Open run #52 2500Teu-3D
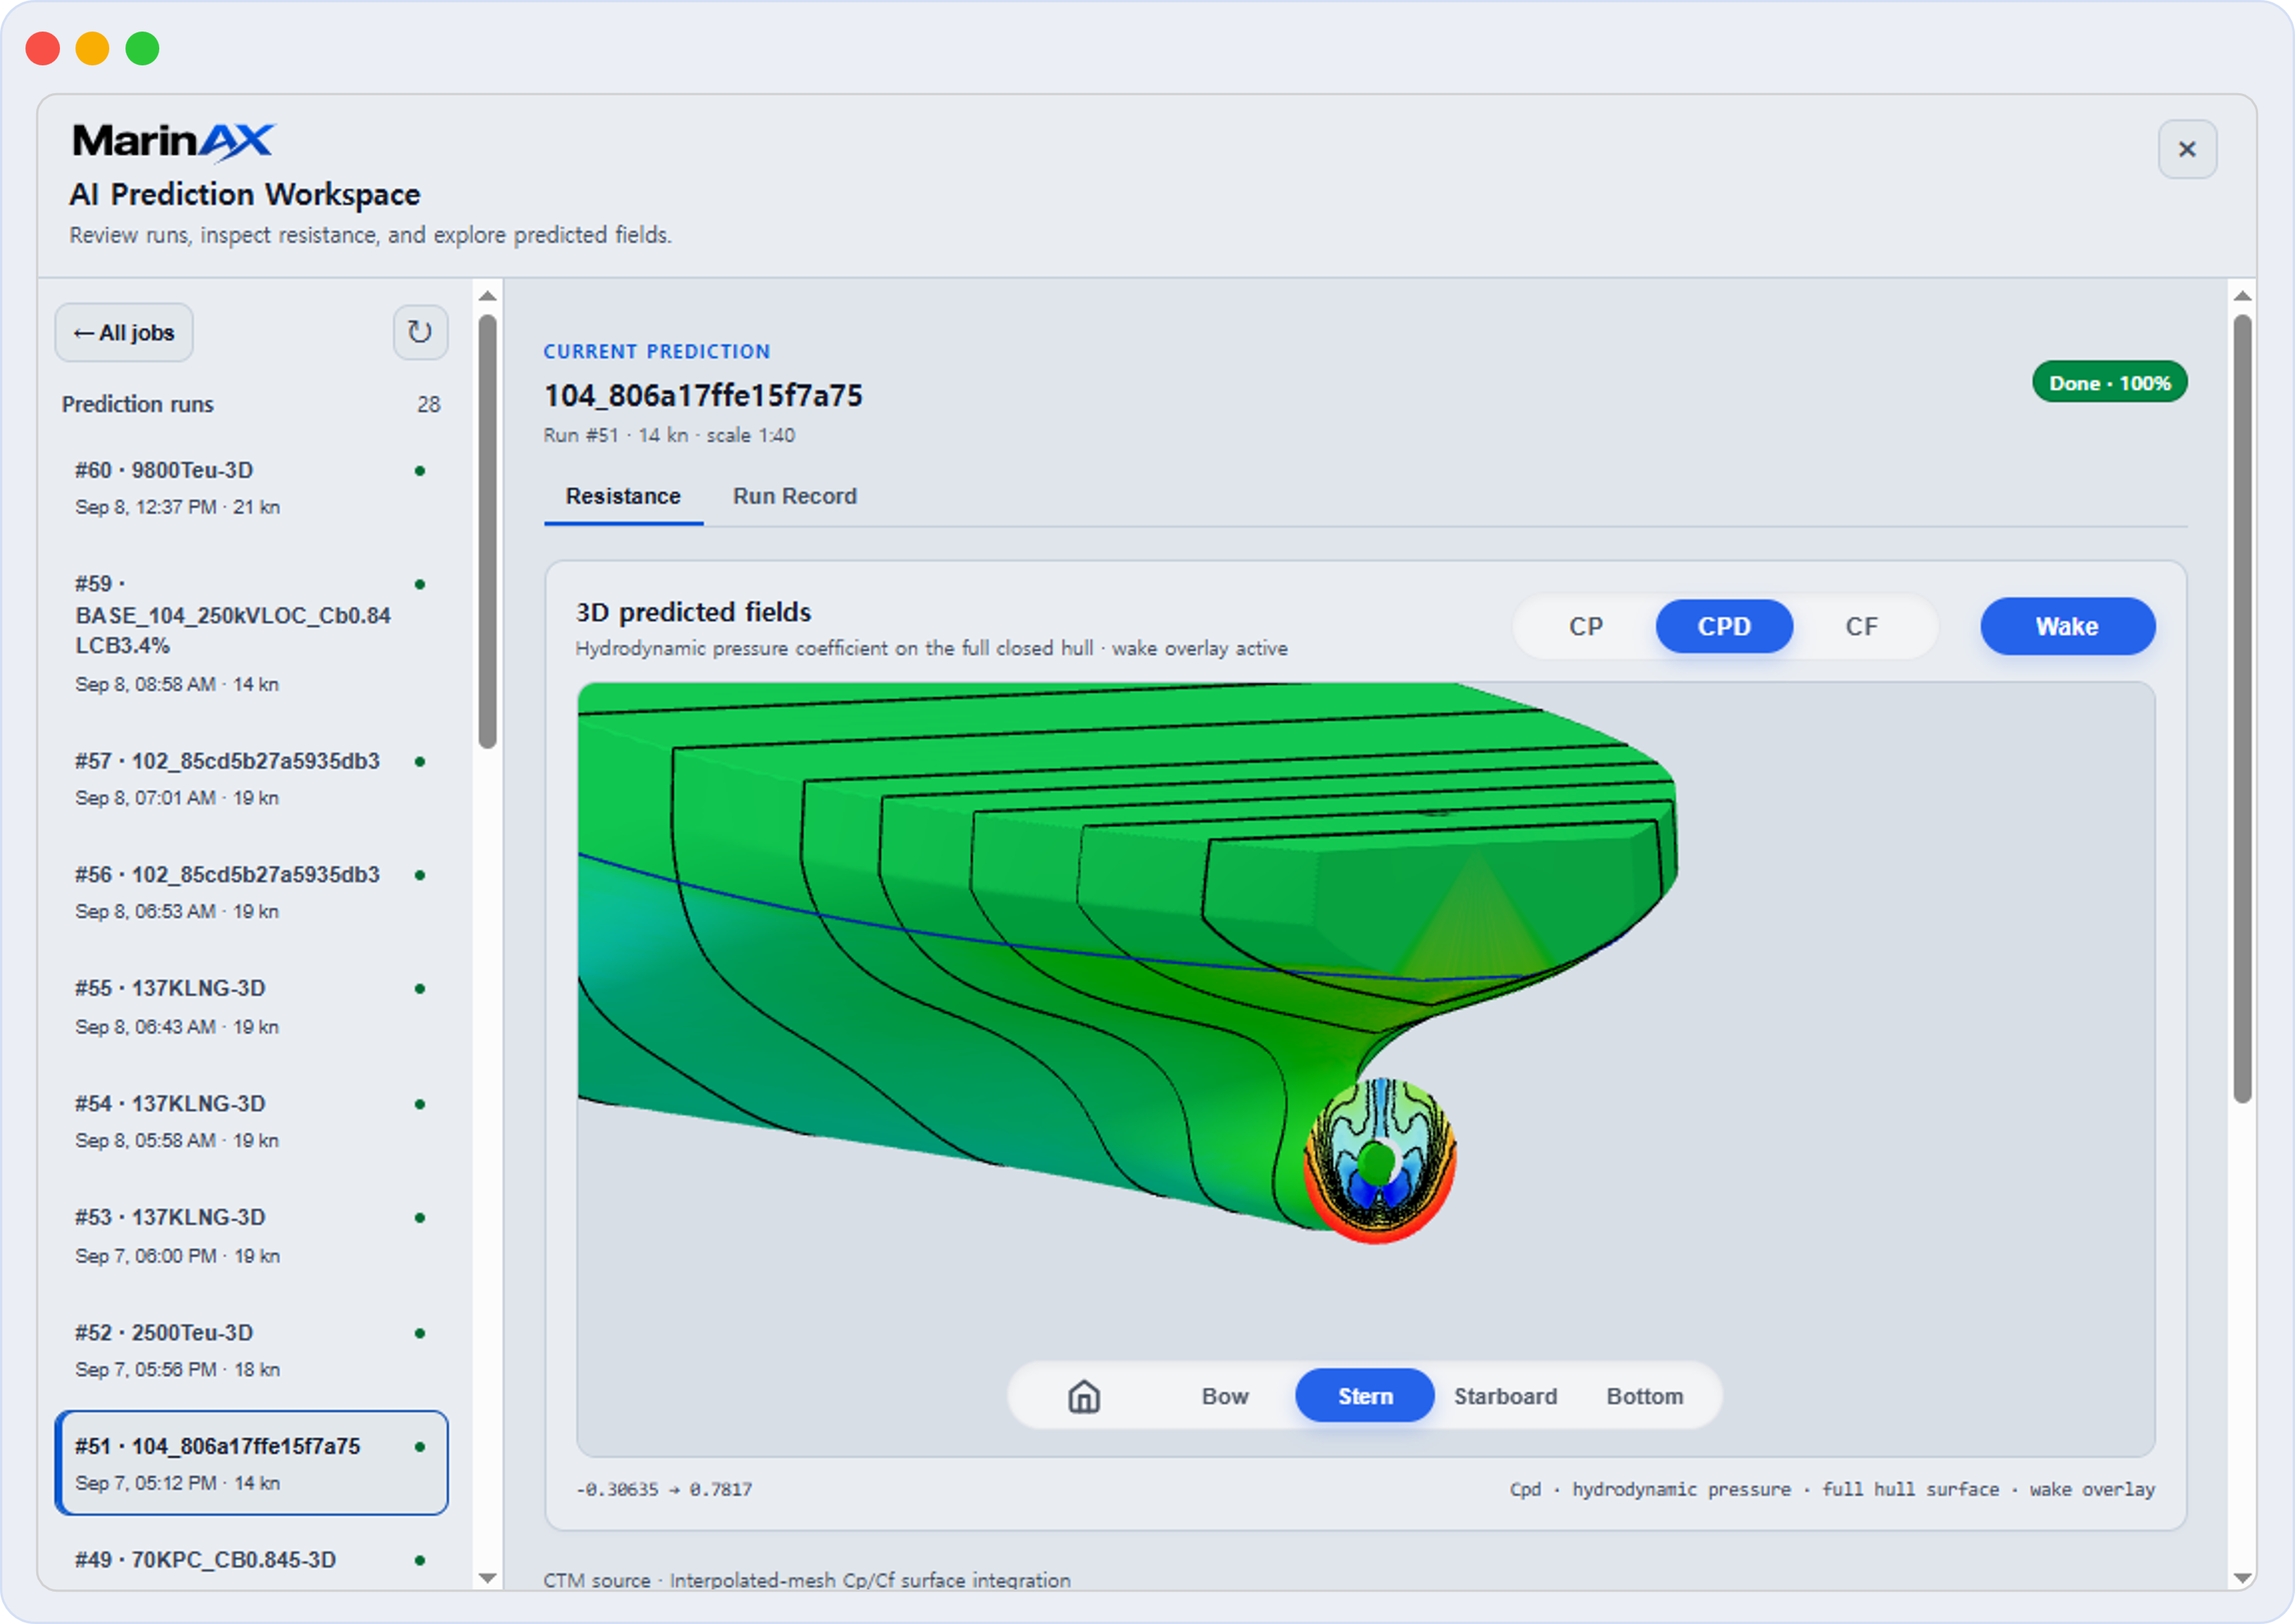2295x1624 pixels. pyautogui.click(x=251, y=1350)
